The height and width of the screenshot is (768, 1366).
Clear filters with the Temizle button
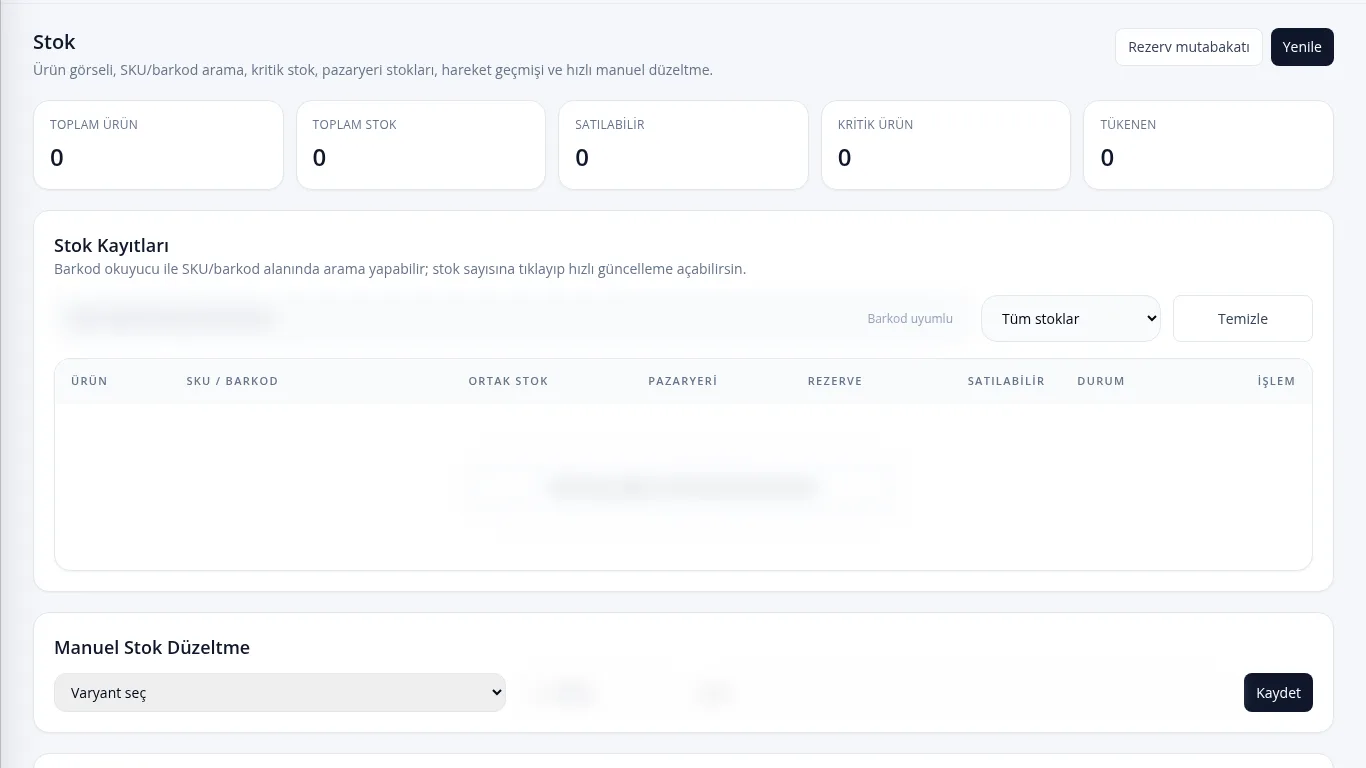(x=1243, y=319)
